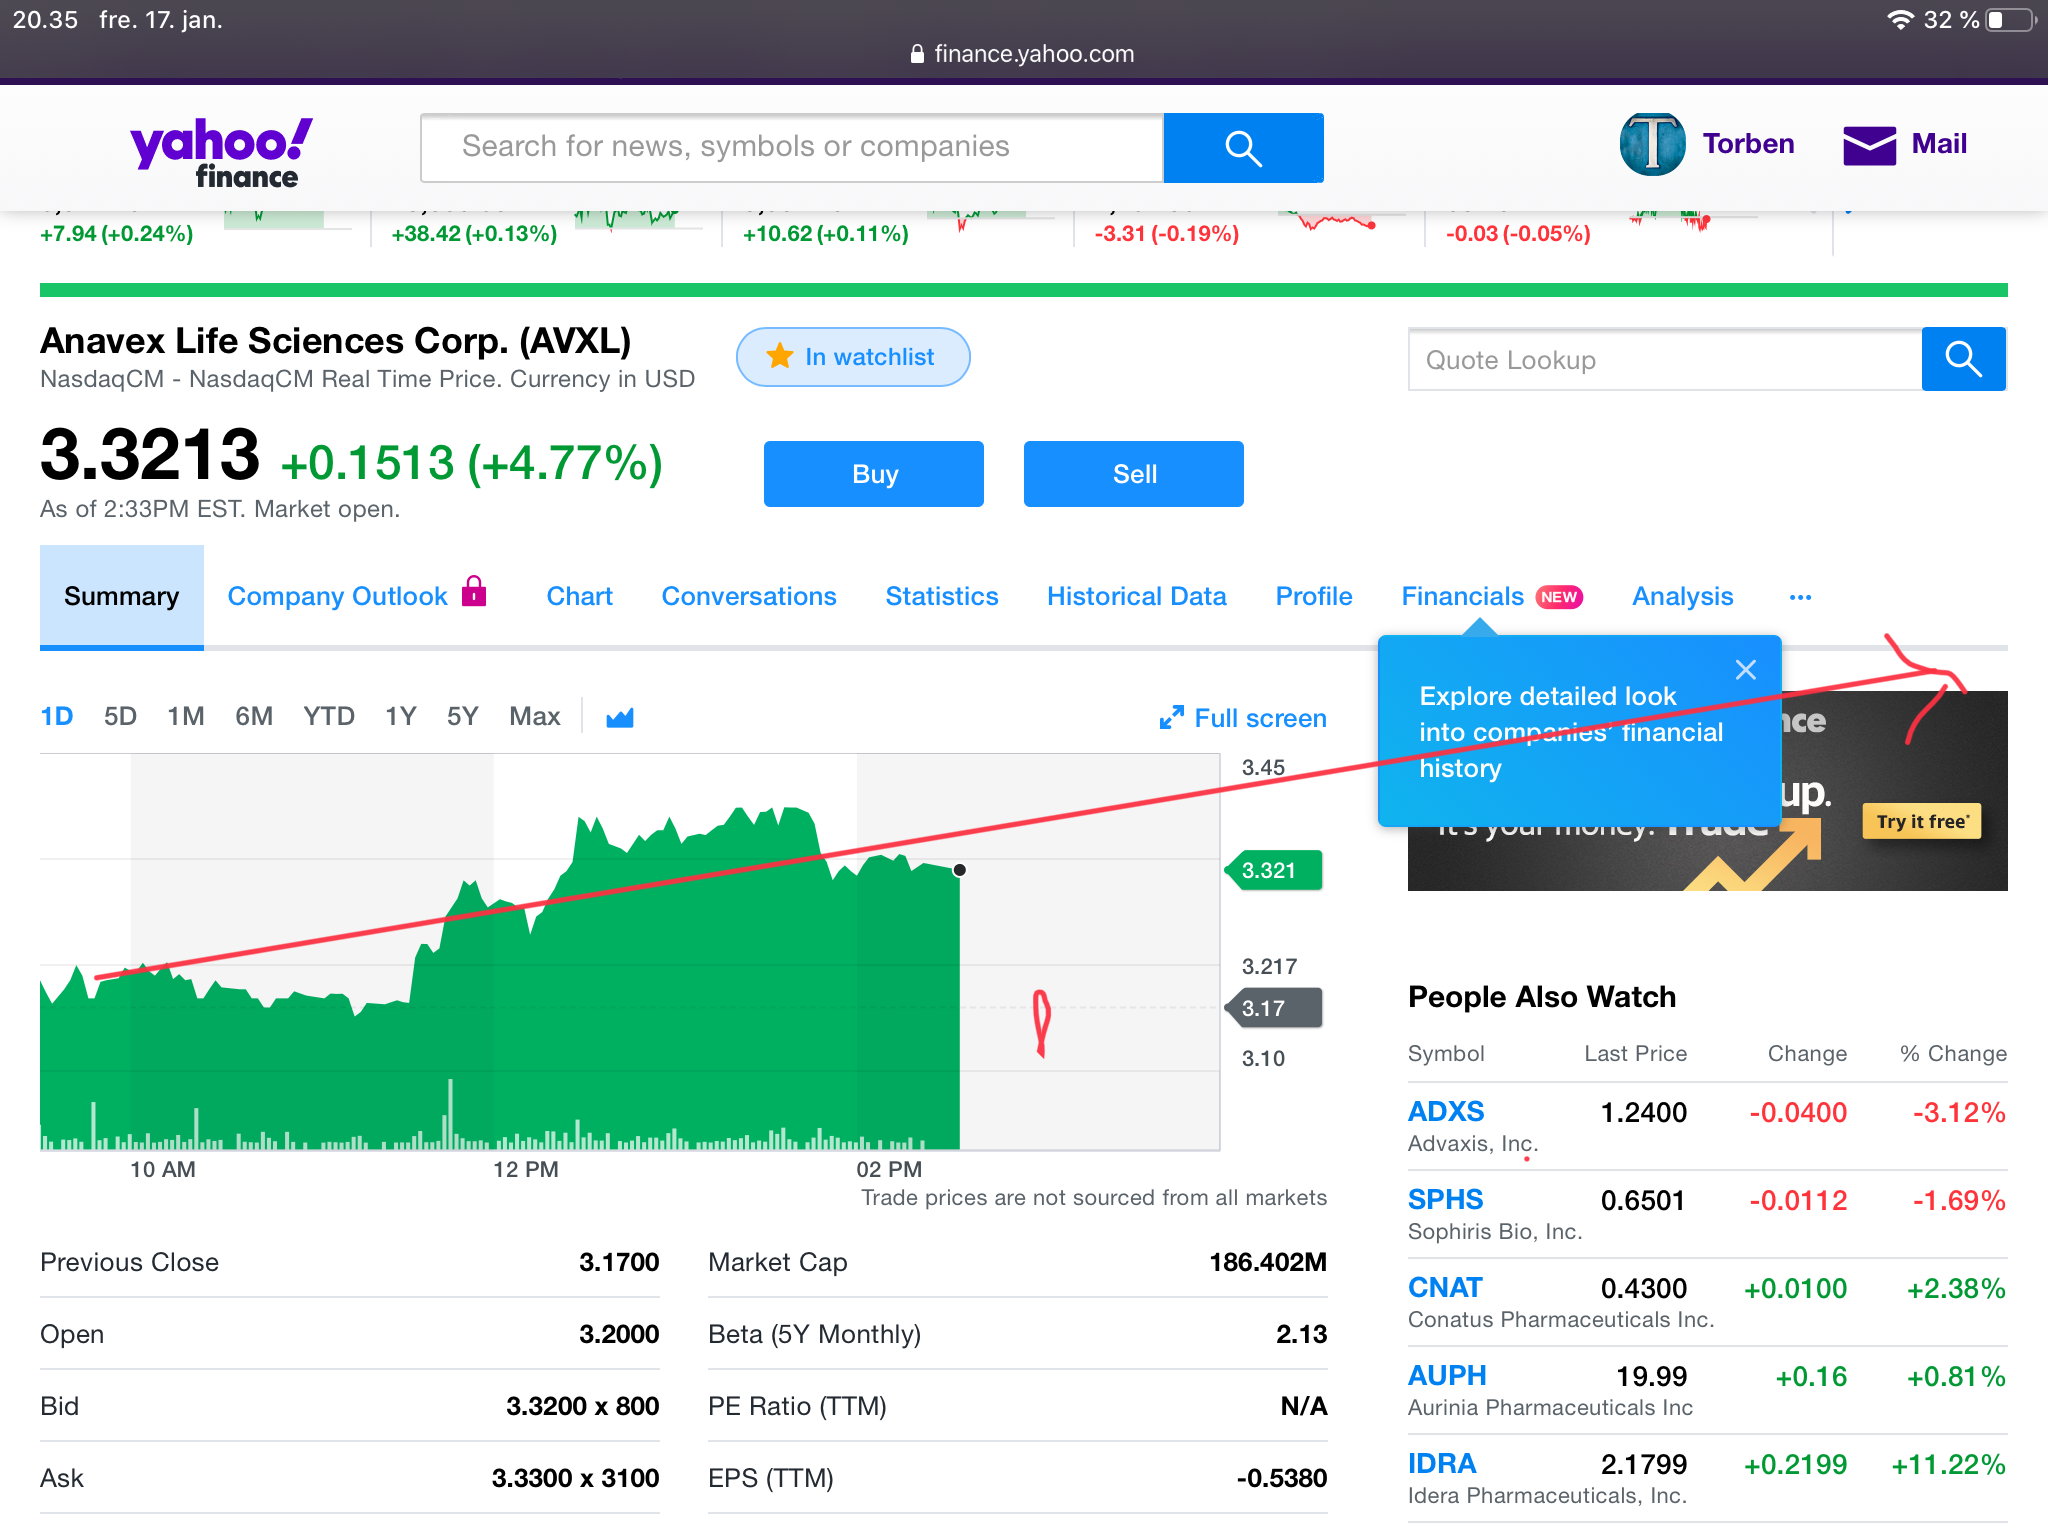2048x1536 pixels.
Task: Click the +38.42 (+0.13%) index ticker
Action: [x=474, y=234]
